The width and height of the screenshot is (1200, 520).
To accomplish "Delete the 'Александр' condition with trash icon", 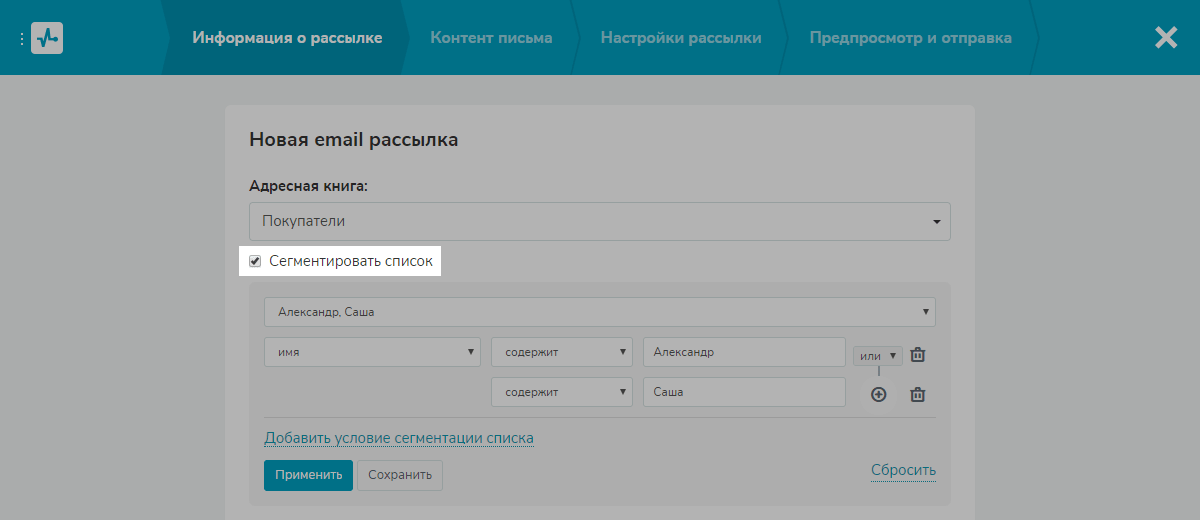I will click(x=917, y=355).
